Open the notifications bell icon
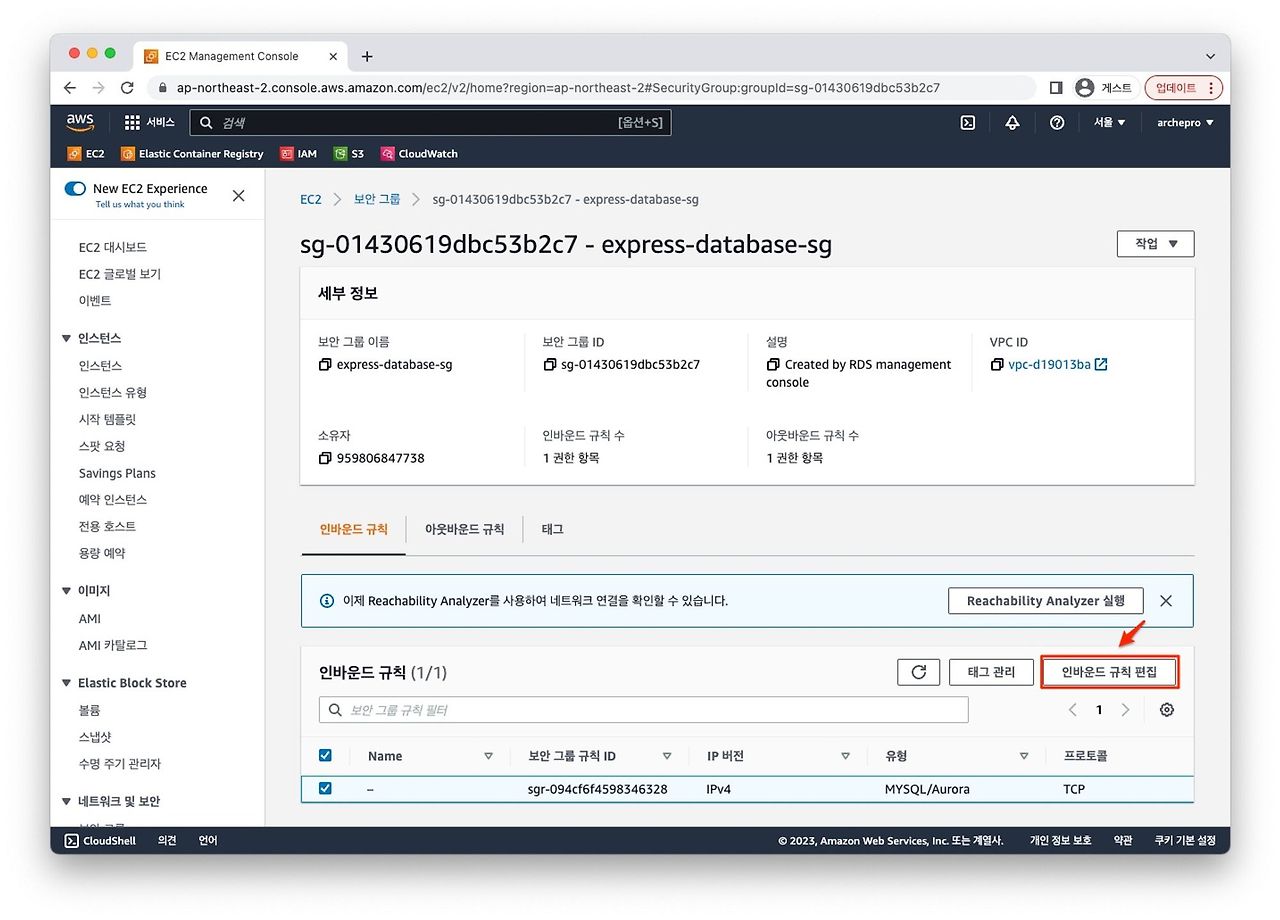Viewport: 1280px width, 920px height. [x=1012, y=122]
